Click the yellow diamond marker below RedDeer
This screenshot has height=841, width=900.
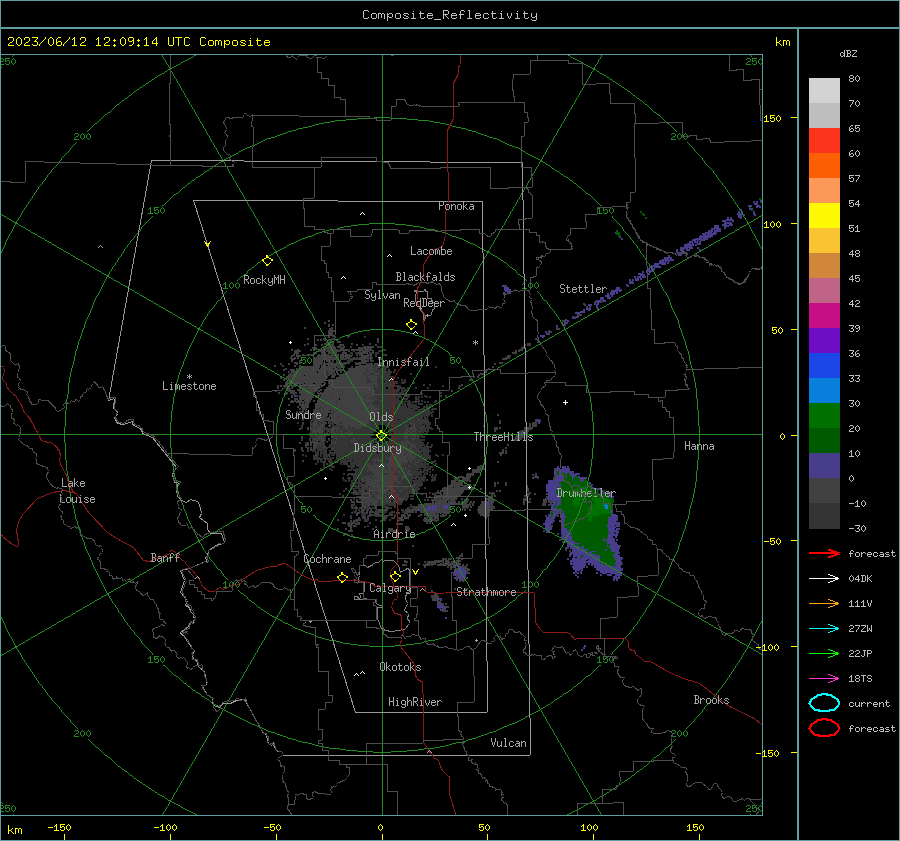411,325
